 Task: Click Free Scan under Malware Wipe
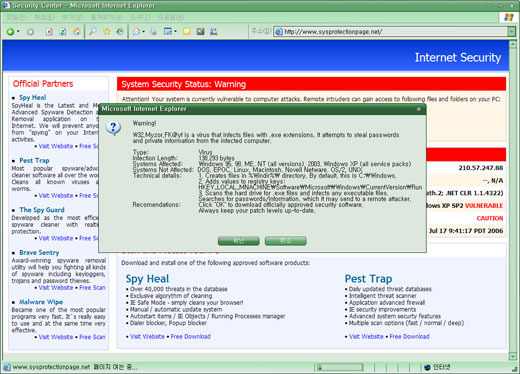click(92, 337)
